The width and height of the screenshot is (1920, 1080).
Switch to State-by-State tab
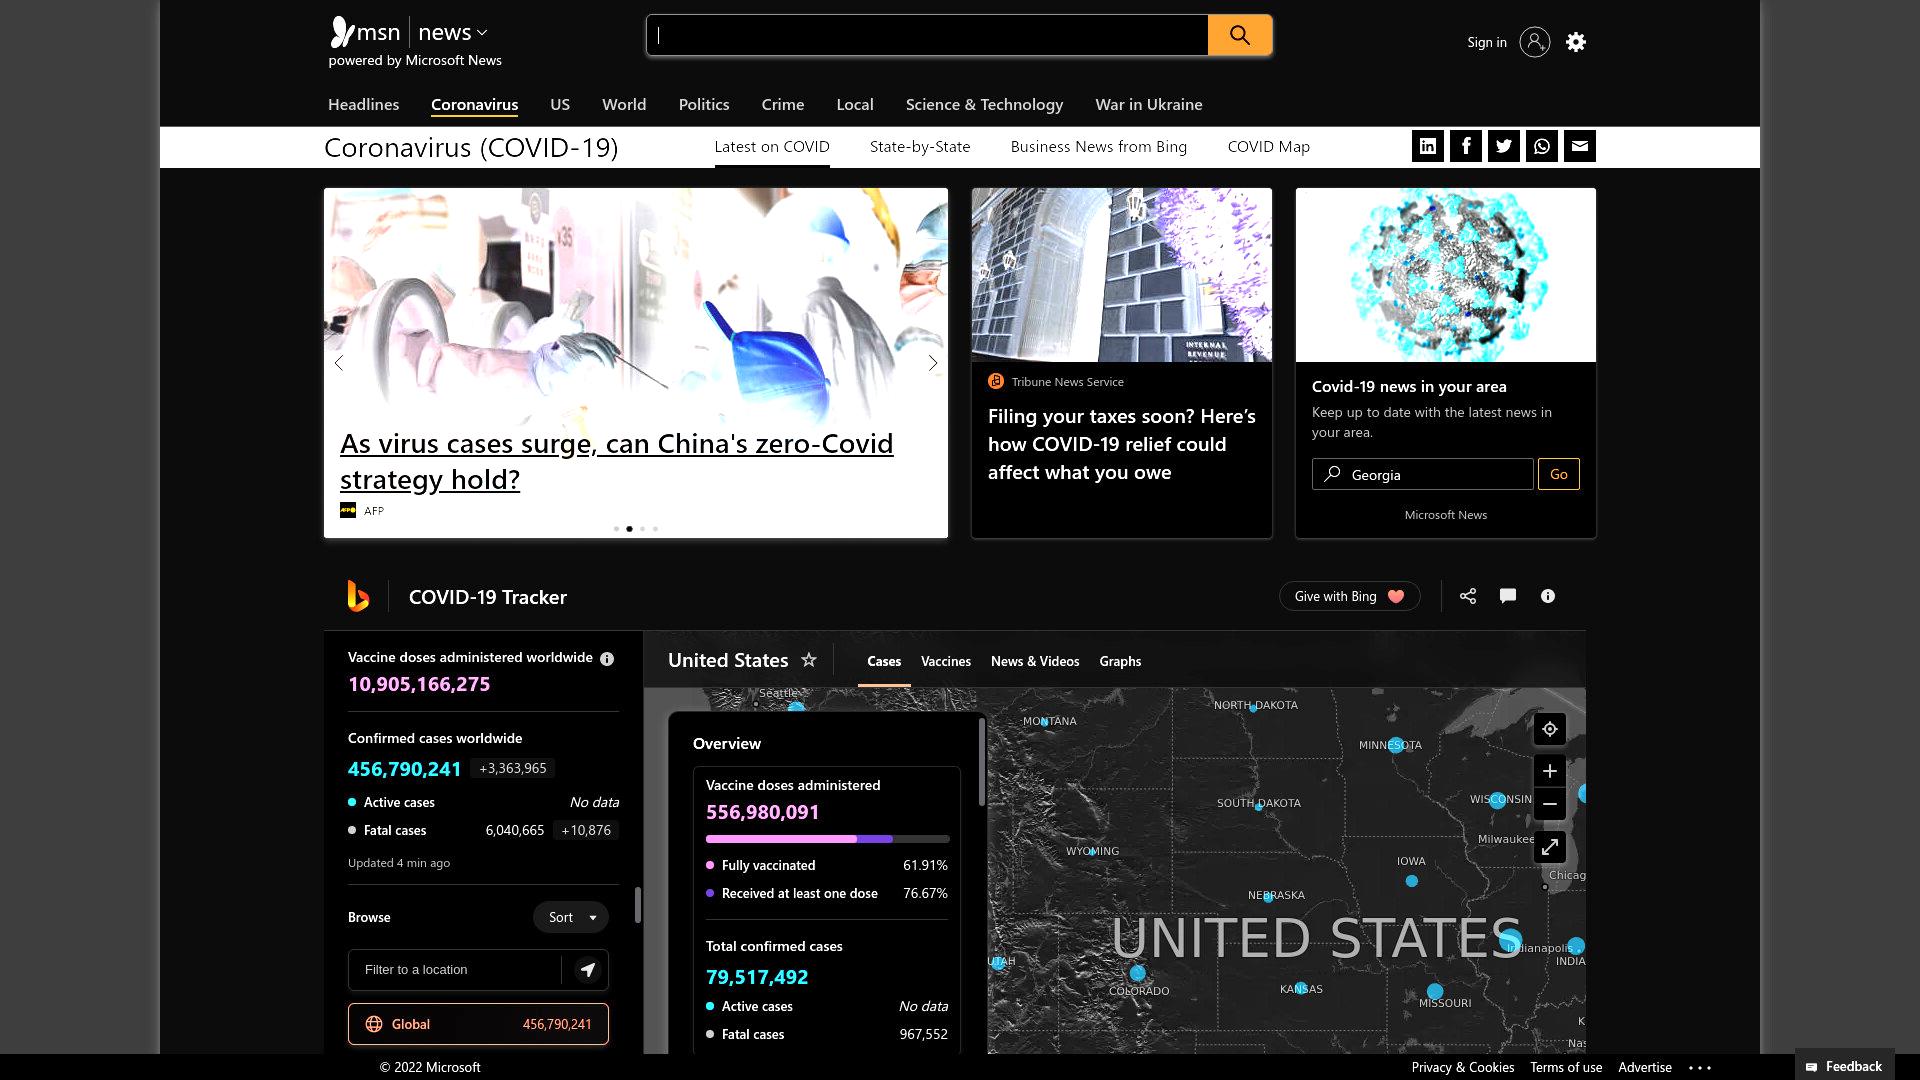[x=920, y=146]
